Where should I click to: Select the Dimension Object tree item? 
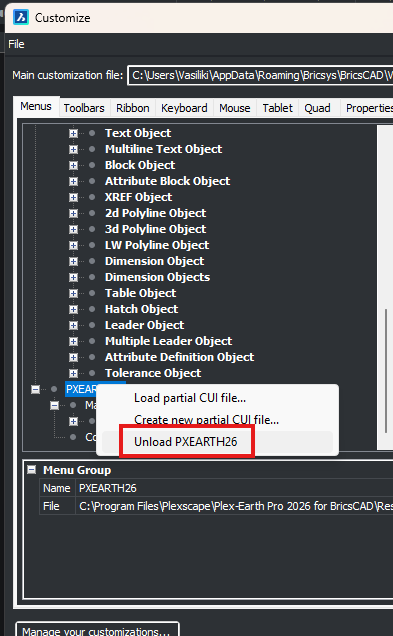tap(155, 261)
